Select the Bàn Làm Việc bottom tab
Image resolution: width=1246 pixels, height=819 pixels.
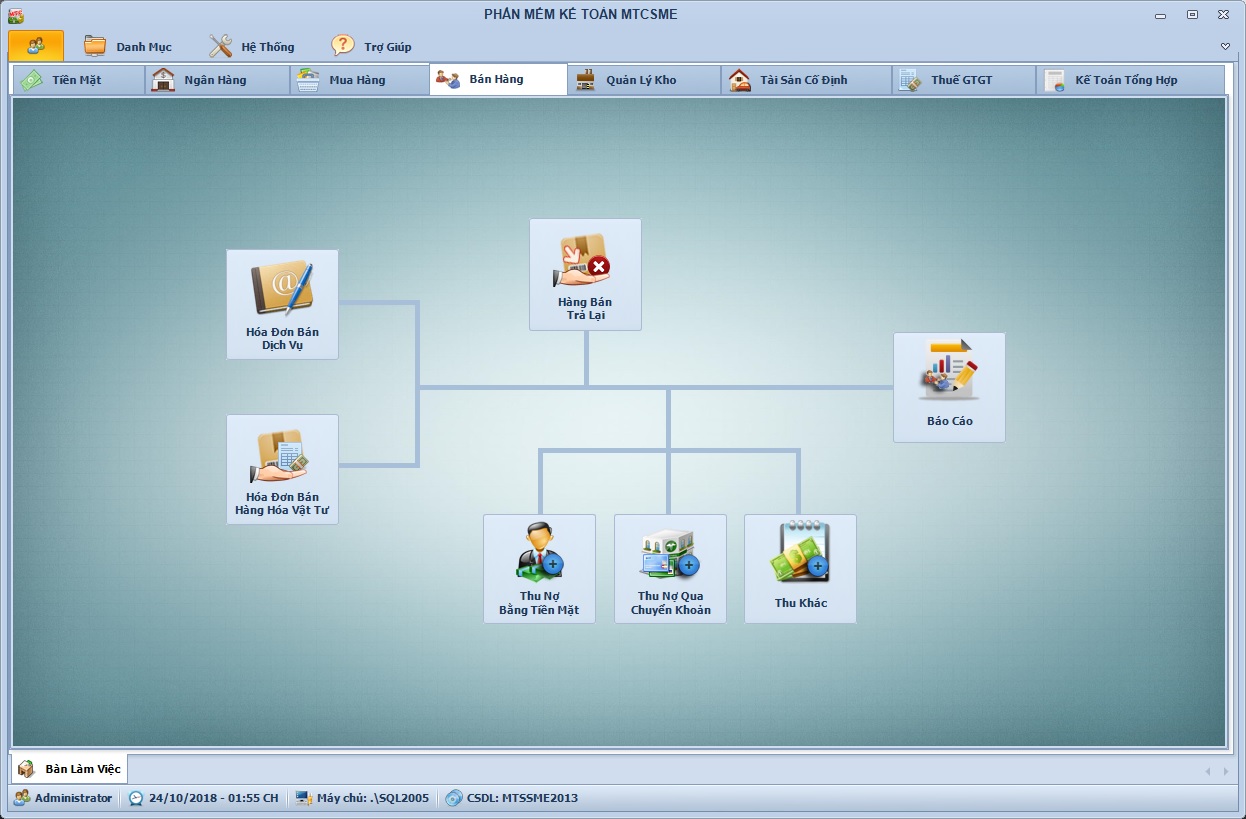[x=70, y=769]
